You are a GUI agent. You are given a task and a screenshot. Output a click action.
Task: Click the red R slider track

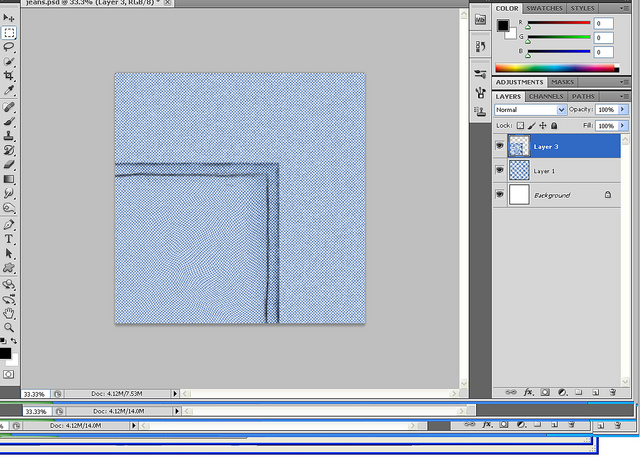tap(559, 22)
